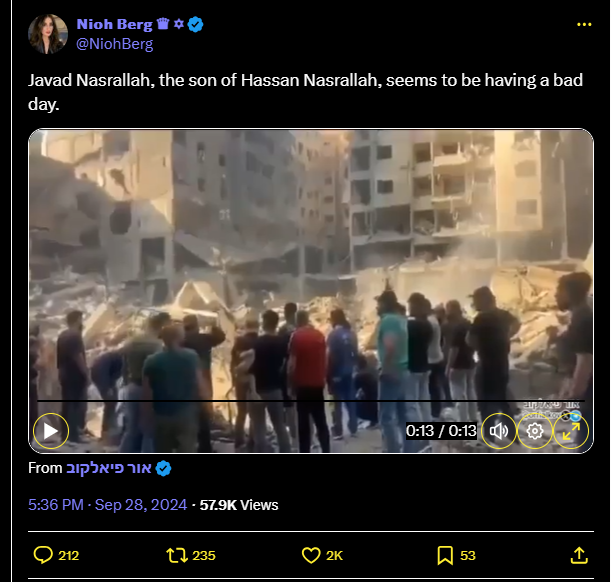This screenshot has width=611, height=582.
Task: Click the 57.9K Views count
Action: [239, 505]
